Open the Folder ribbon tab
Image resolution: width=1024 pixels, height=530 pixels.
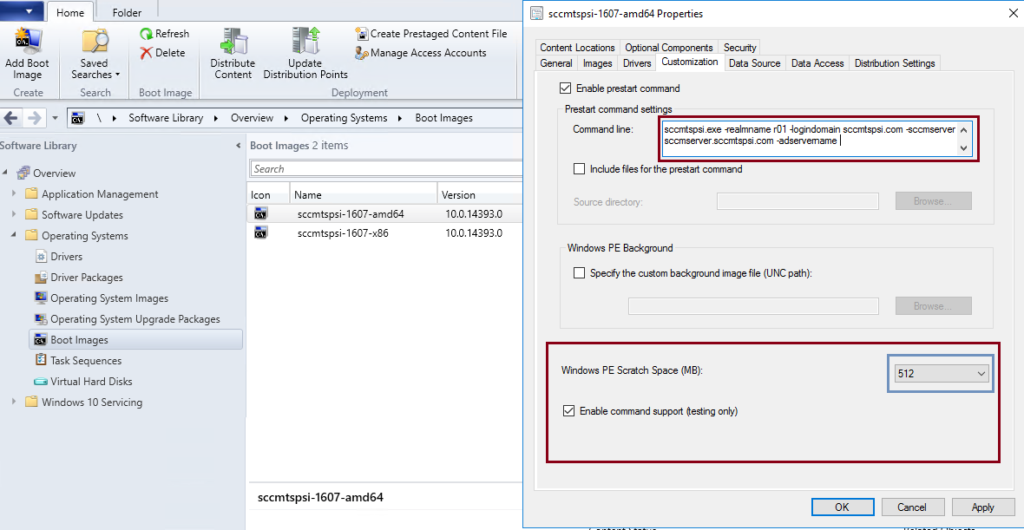pos(126,13)
